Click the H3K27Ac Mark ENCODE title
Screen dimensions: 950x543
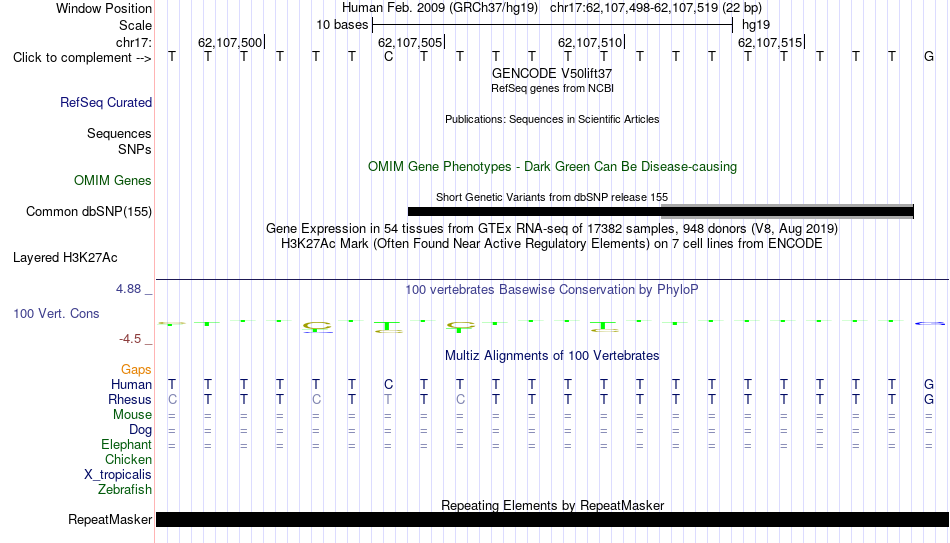(552, 244)
